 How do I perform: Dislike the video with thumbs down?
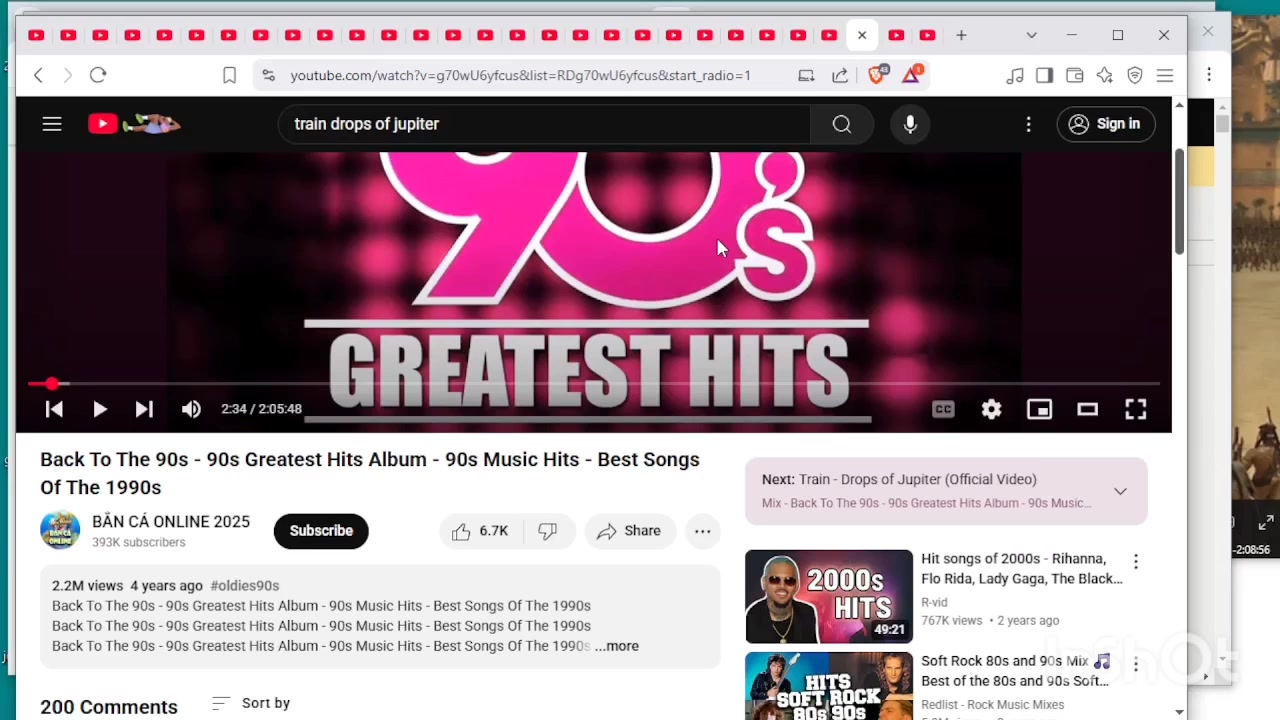click(547, 531)
